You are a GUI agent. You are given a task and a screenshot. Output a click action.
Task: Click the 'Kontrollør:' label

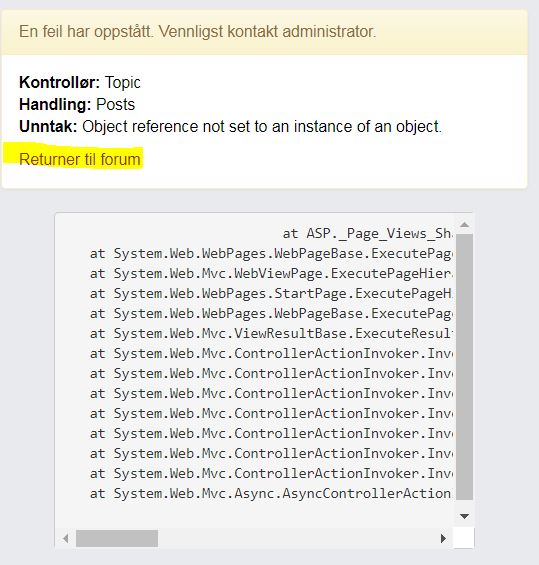pos(59,83)
